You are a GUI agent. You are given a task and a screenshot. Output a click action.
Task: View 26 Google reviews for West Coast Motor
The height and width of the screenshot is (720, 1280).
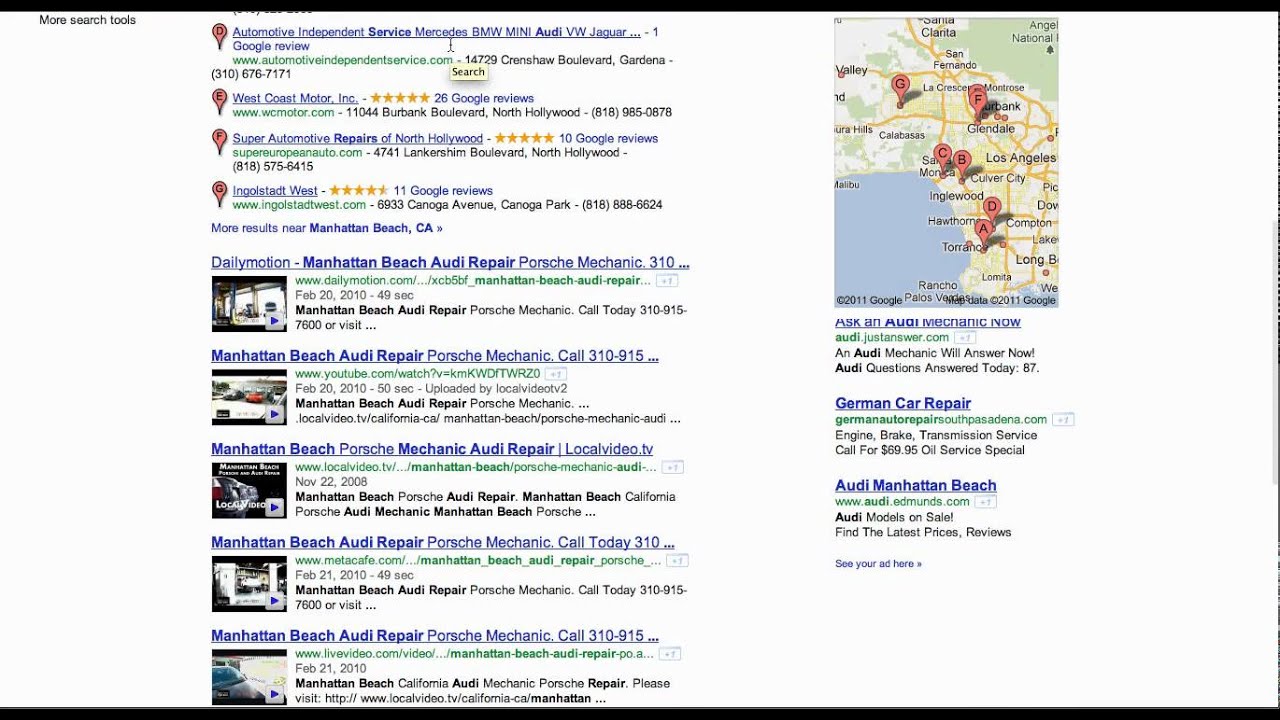484,98
